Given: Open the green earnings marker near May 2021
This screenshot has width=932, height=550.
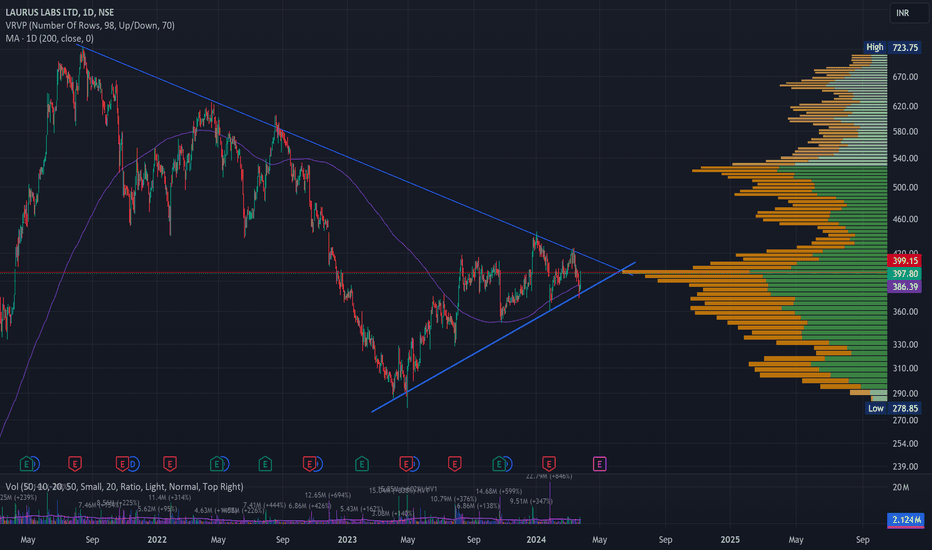Looking at the screenshot, I should click(26, 463).
